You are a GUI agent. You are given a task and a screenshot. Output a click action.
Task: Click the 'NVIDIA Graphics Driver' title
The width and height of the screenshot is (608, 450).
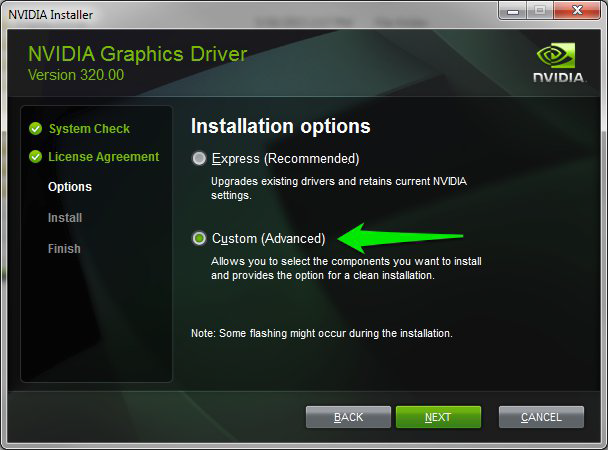click(138, 54)
